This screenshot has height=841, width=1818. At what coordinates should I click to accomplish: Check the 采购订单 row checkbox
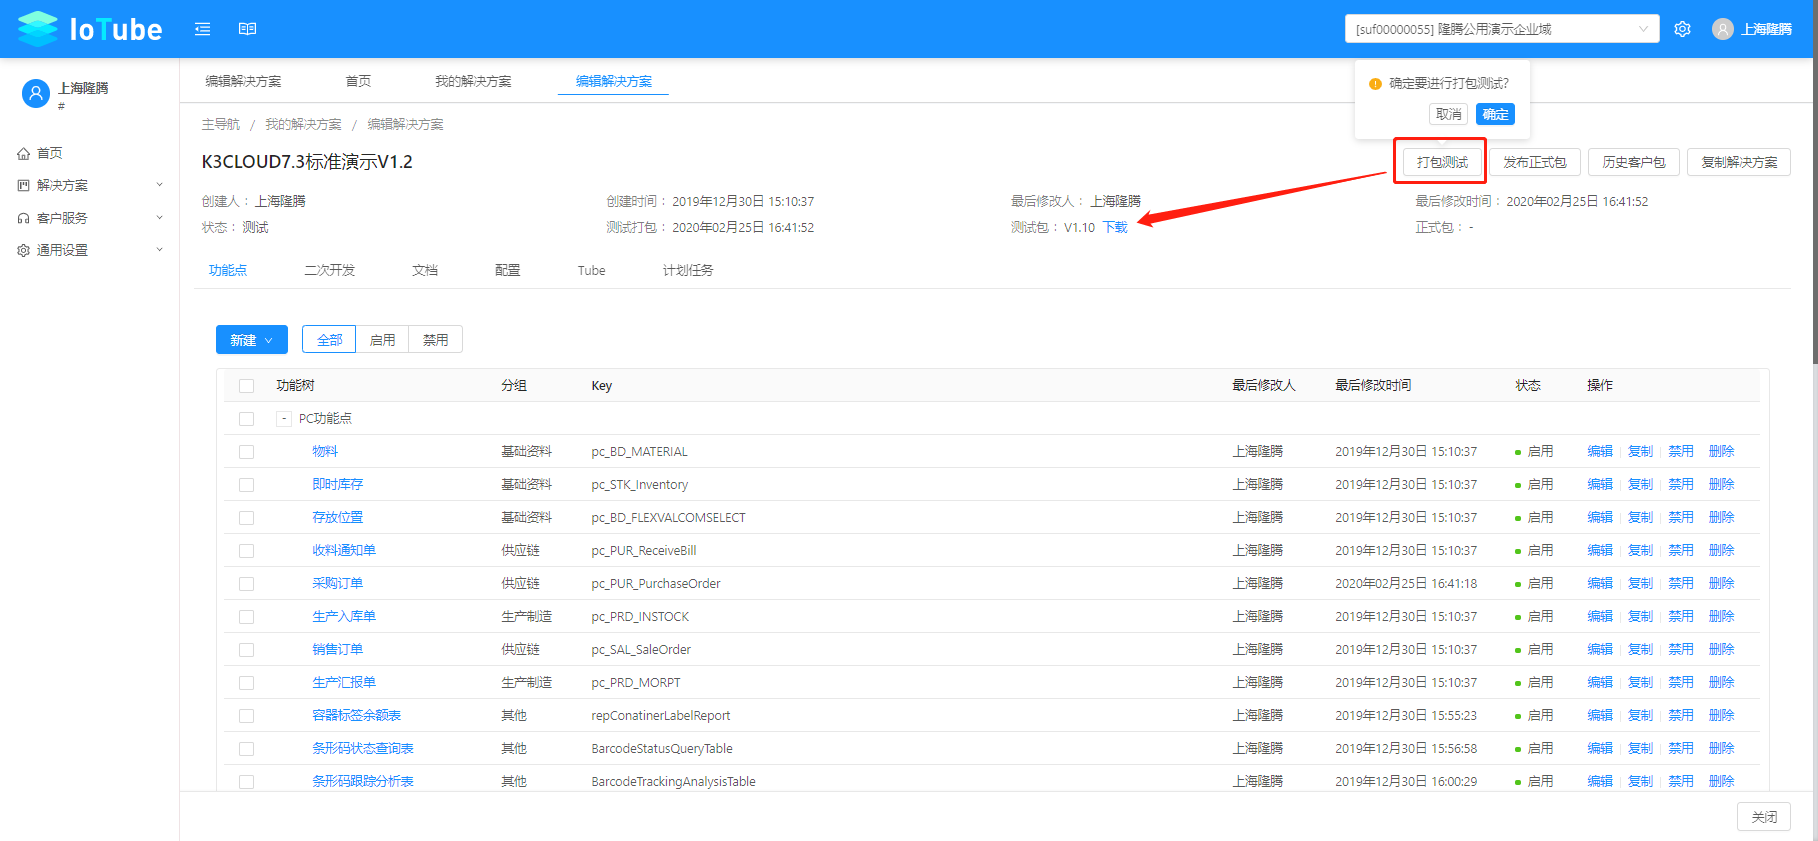[246, 584]
